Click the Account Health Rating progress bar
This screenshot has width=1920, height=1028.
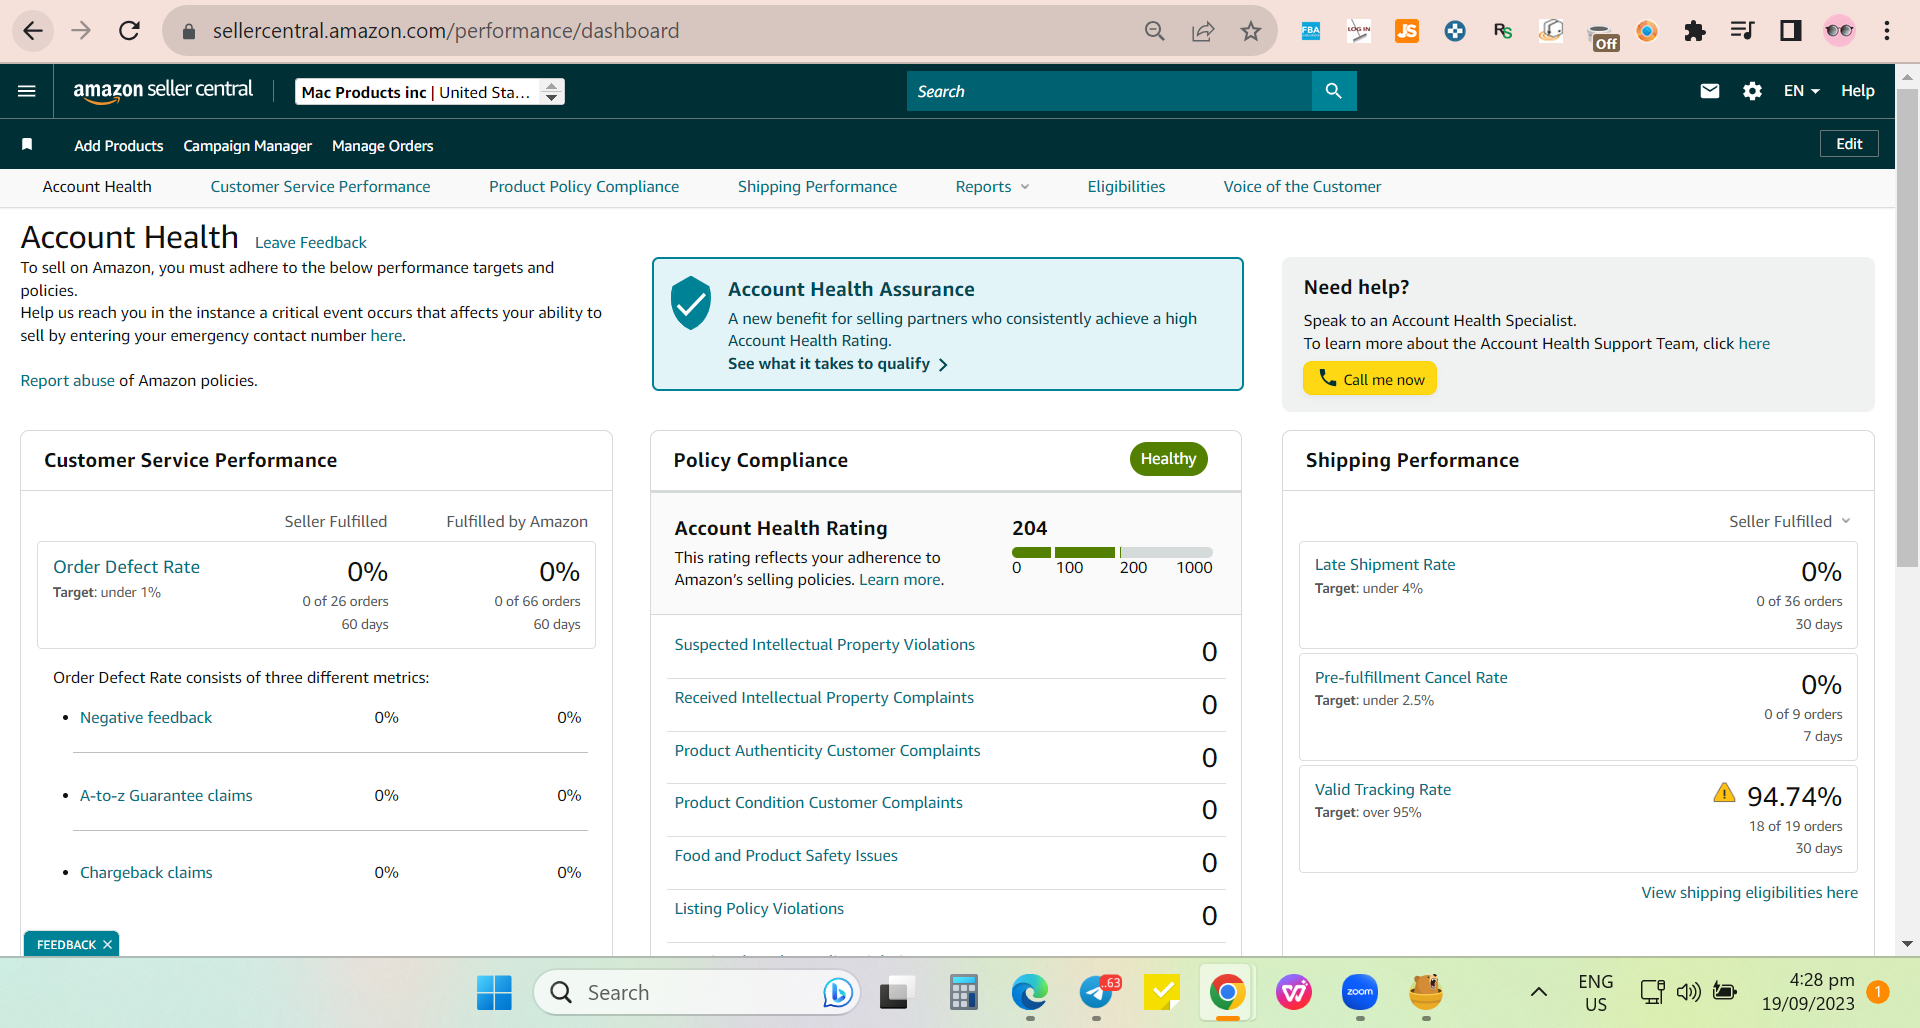1112,552
